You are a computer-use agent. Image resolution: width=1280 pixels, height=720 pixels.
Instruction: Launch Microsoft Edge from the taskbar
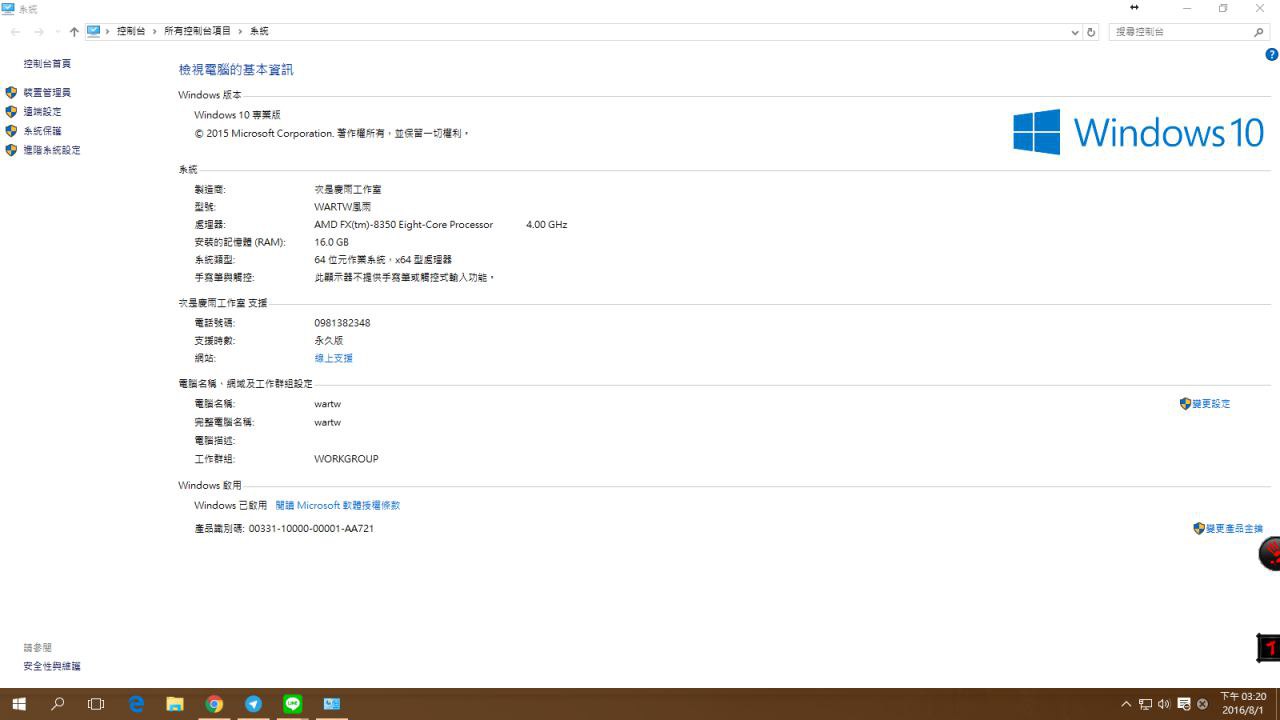[136, 704]
